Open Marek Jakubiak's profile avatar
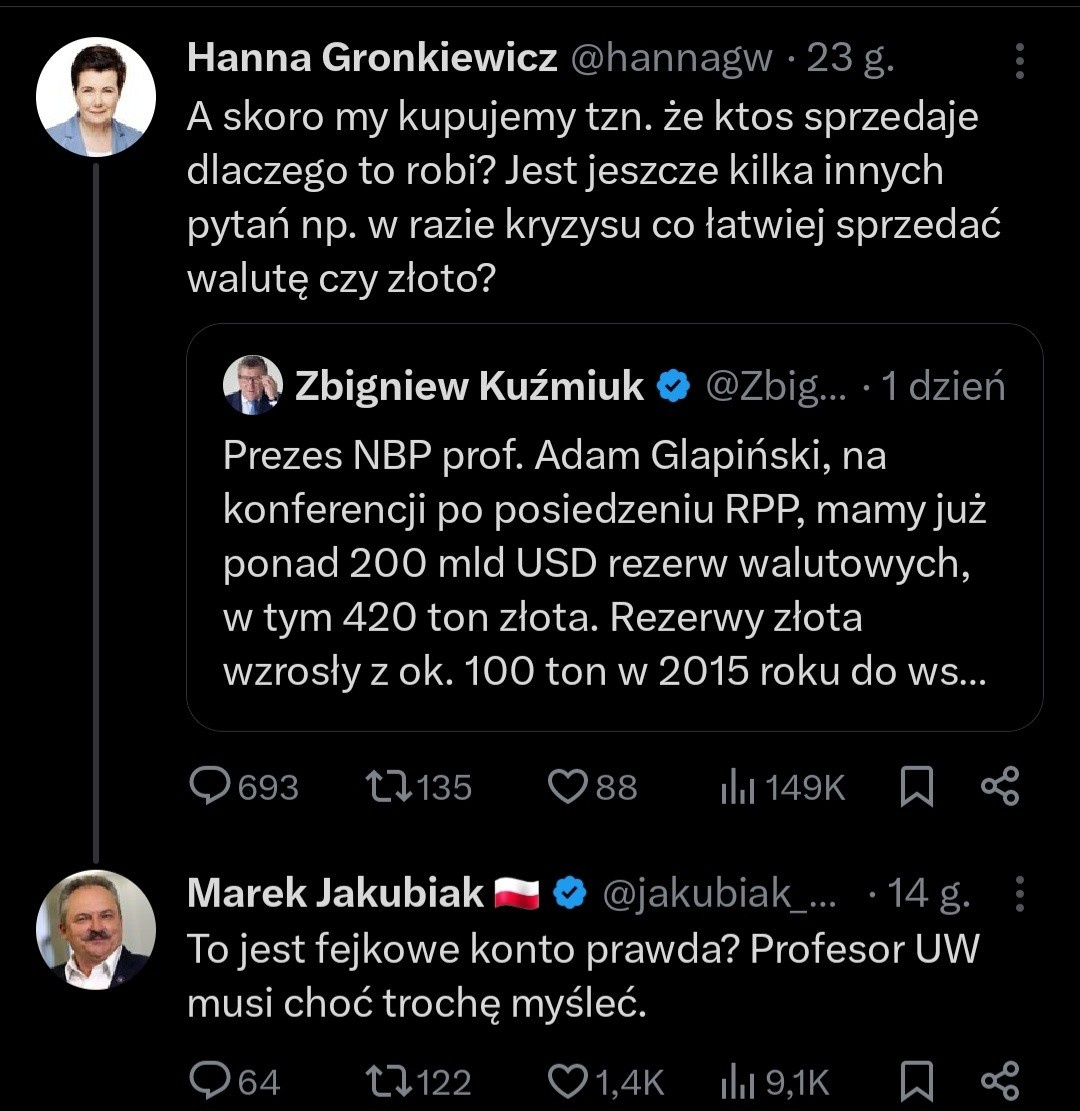The width and height of the screenshot is (1080, 1111). point(96,930)
